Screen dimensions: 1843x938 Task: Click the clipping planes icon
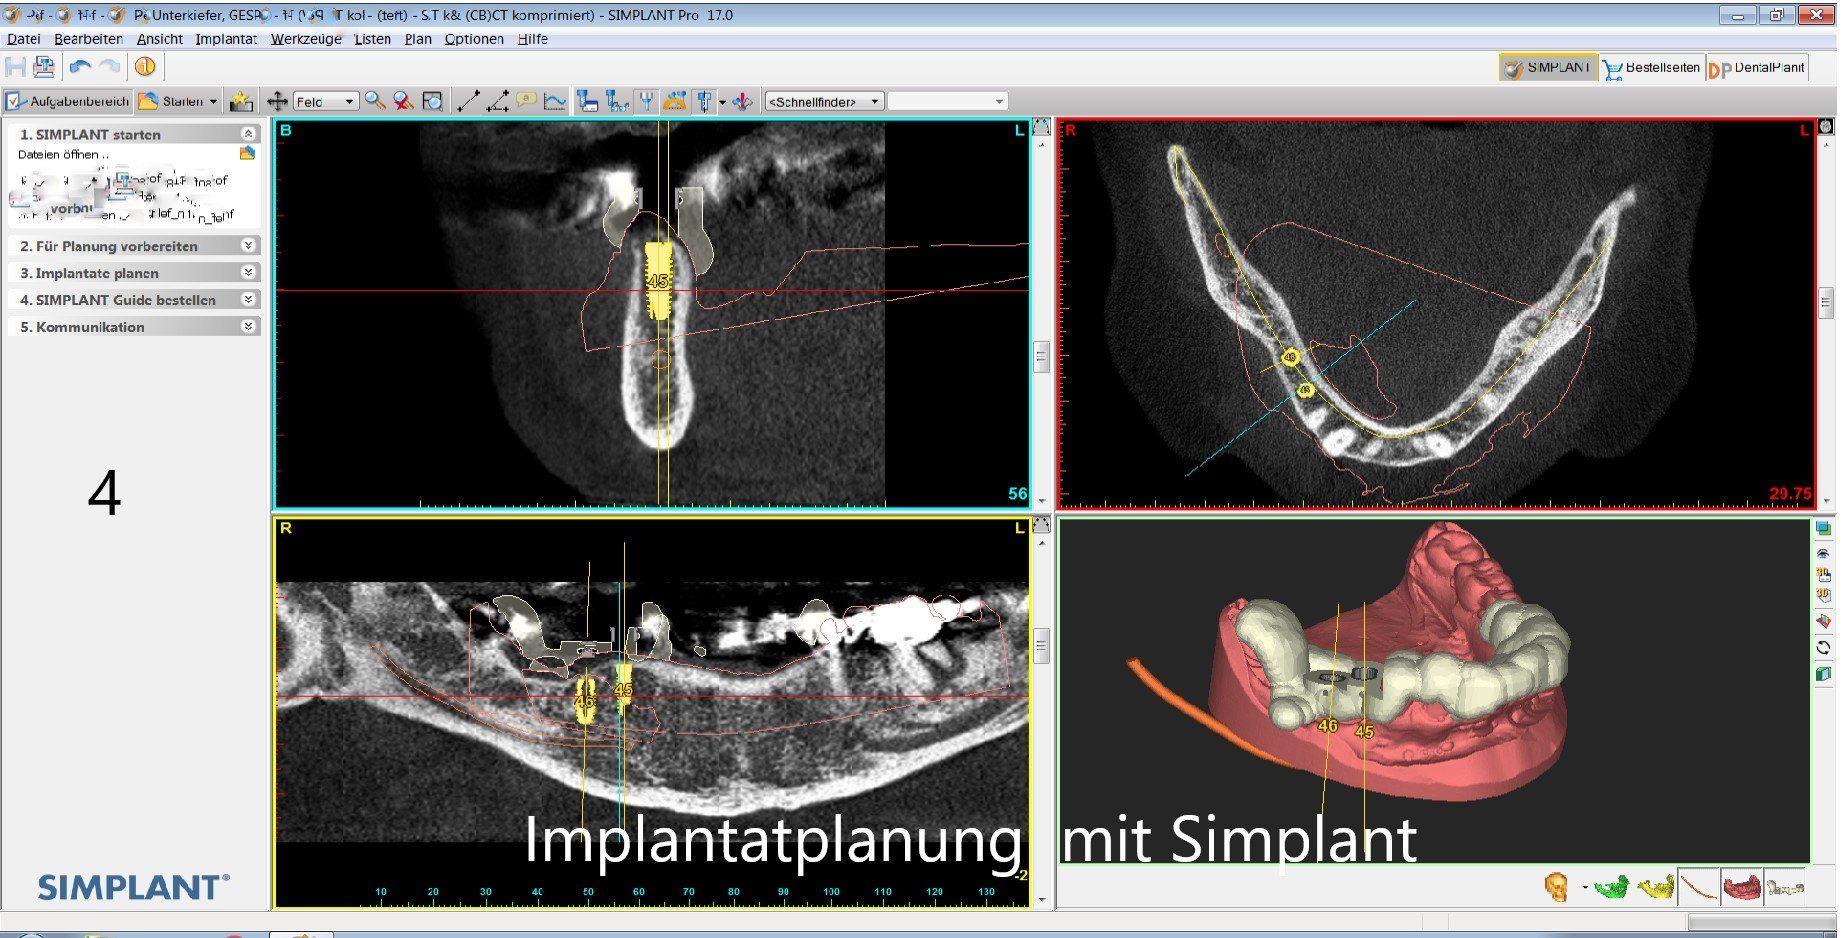coord(1823,621)
